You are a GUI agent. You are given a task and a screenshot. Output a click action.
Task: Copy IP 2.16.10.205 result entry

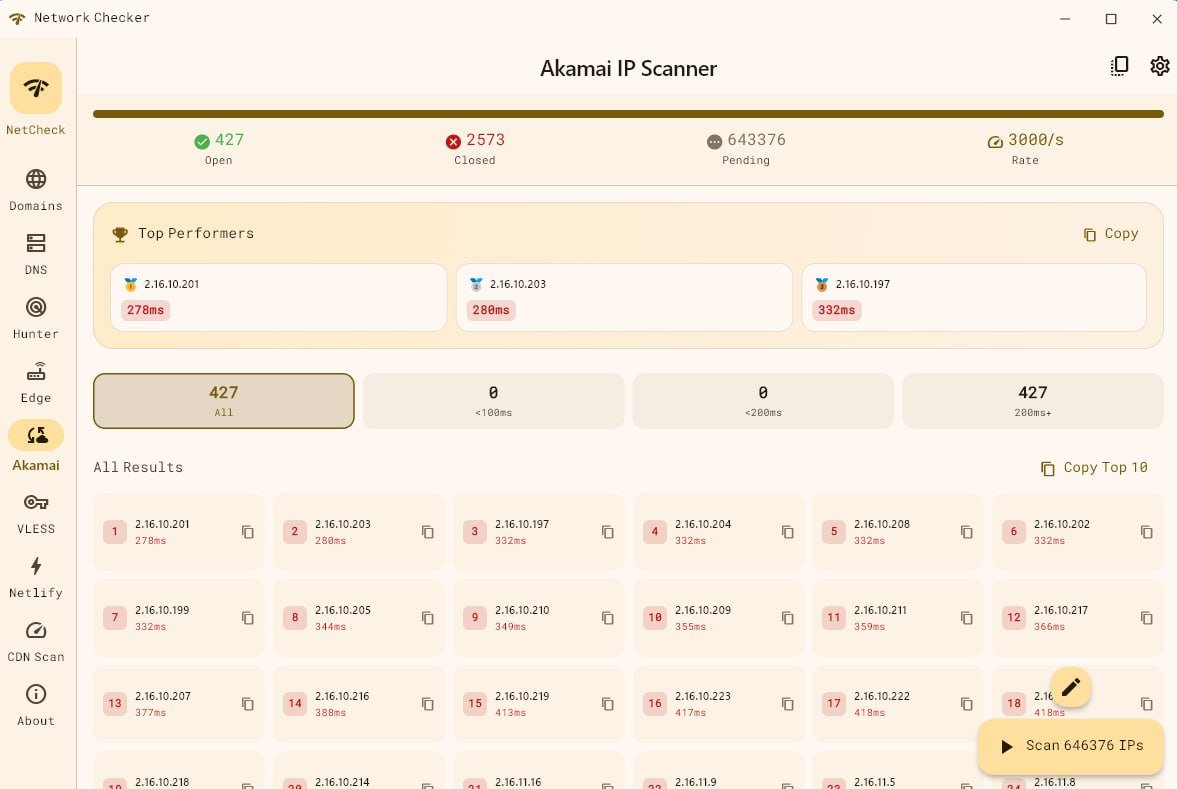[428, 618]
